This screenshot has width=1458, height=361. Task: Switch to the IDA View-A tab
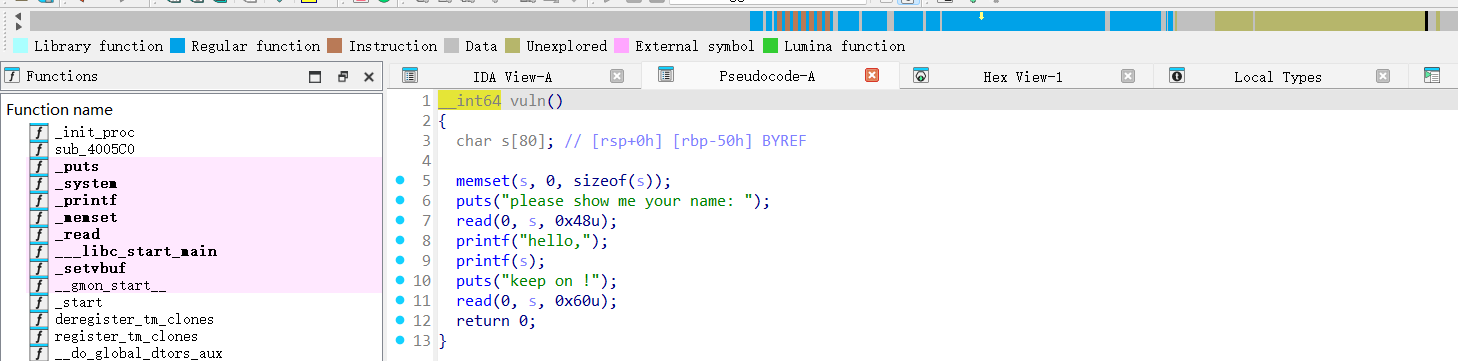click(512, 77)
